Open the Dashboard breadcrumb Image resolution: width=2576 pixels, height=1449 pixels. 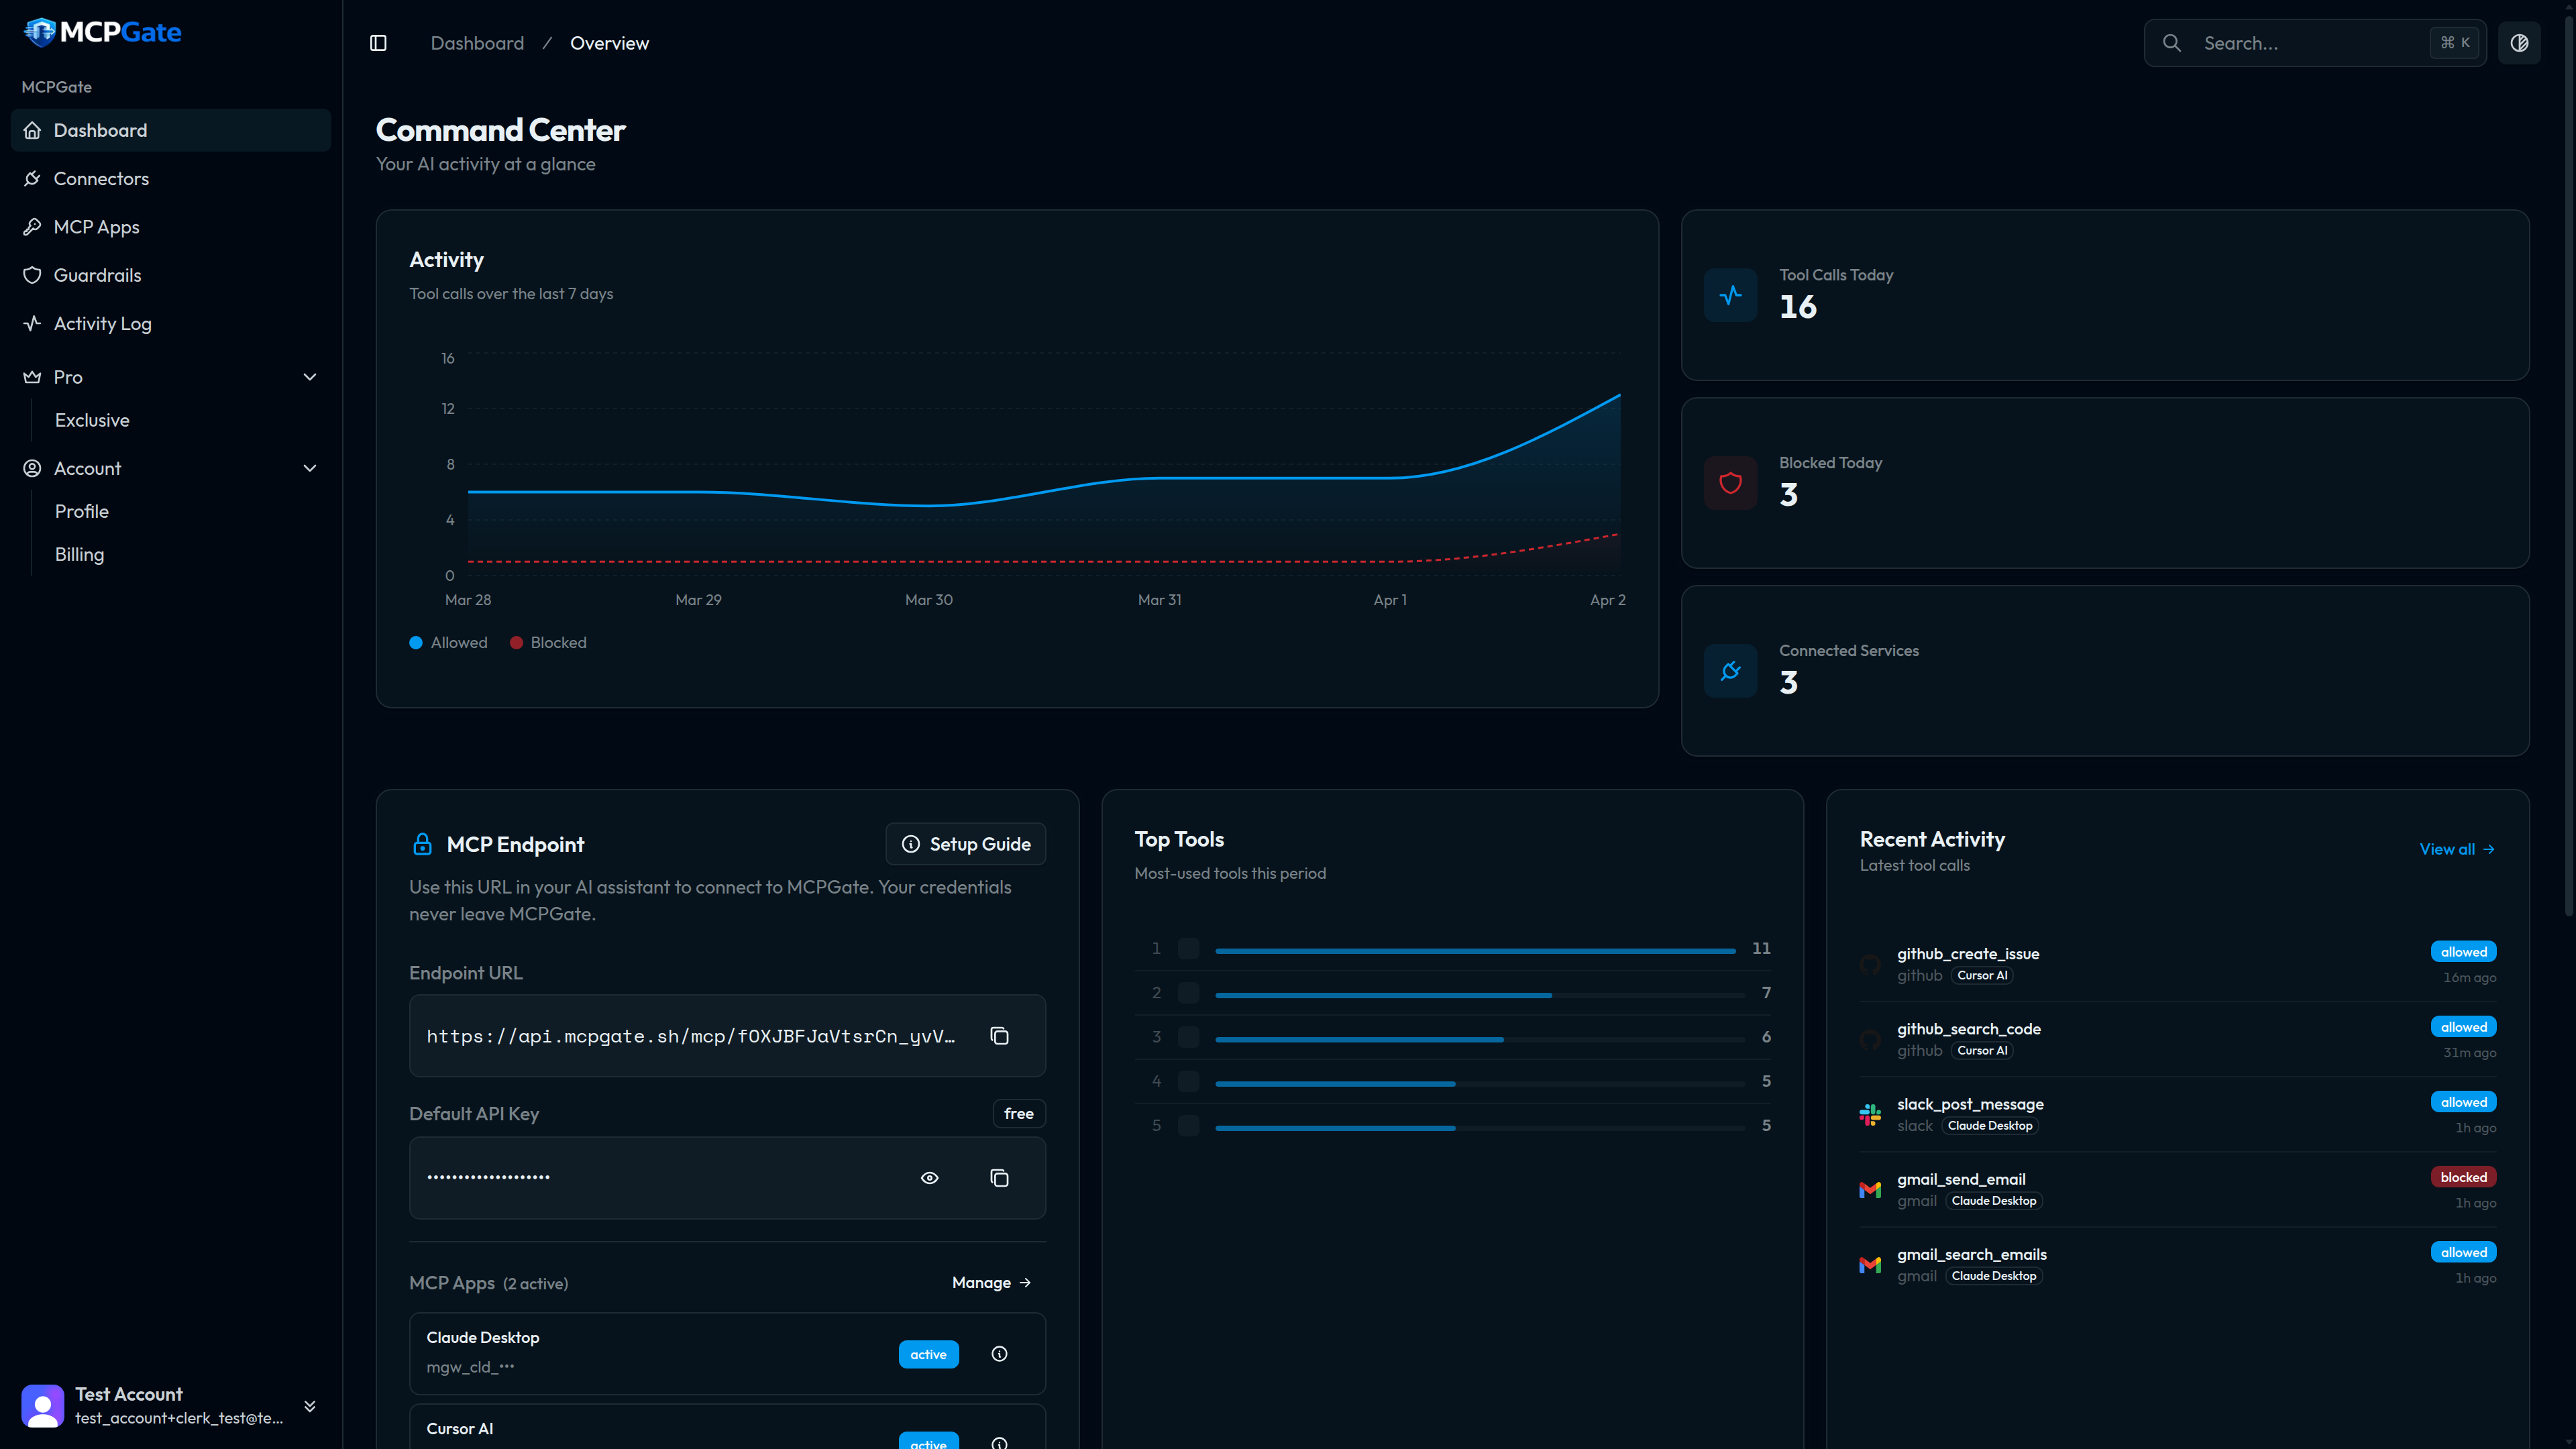click(477, 42)
